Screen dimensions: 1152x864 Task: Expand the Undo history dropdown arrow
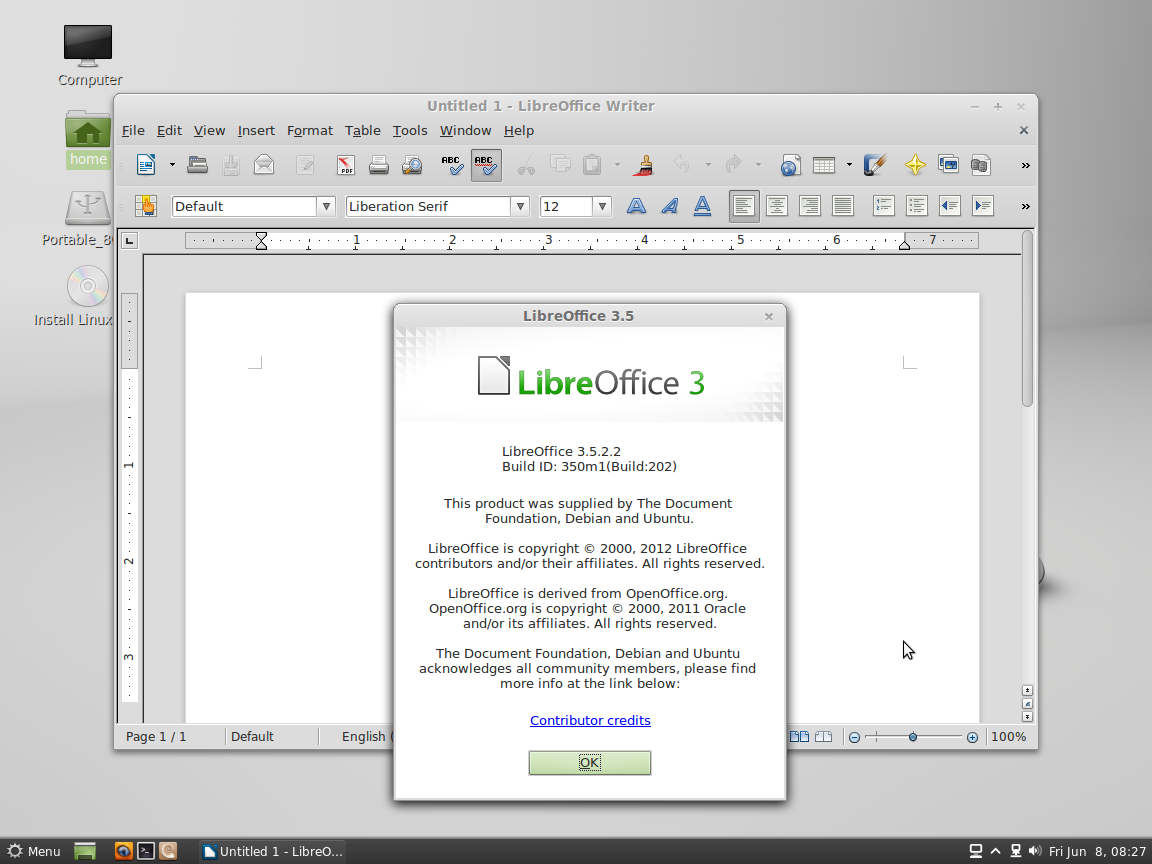[x=708, y=165]
